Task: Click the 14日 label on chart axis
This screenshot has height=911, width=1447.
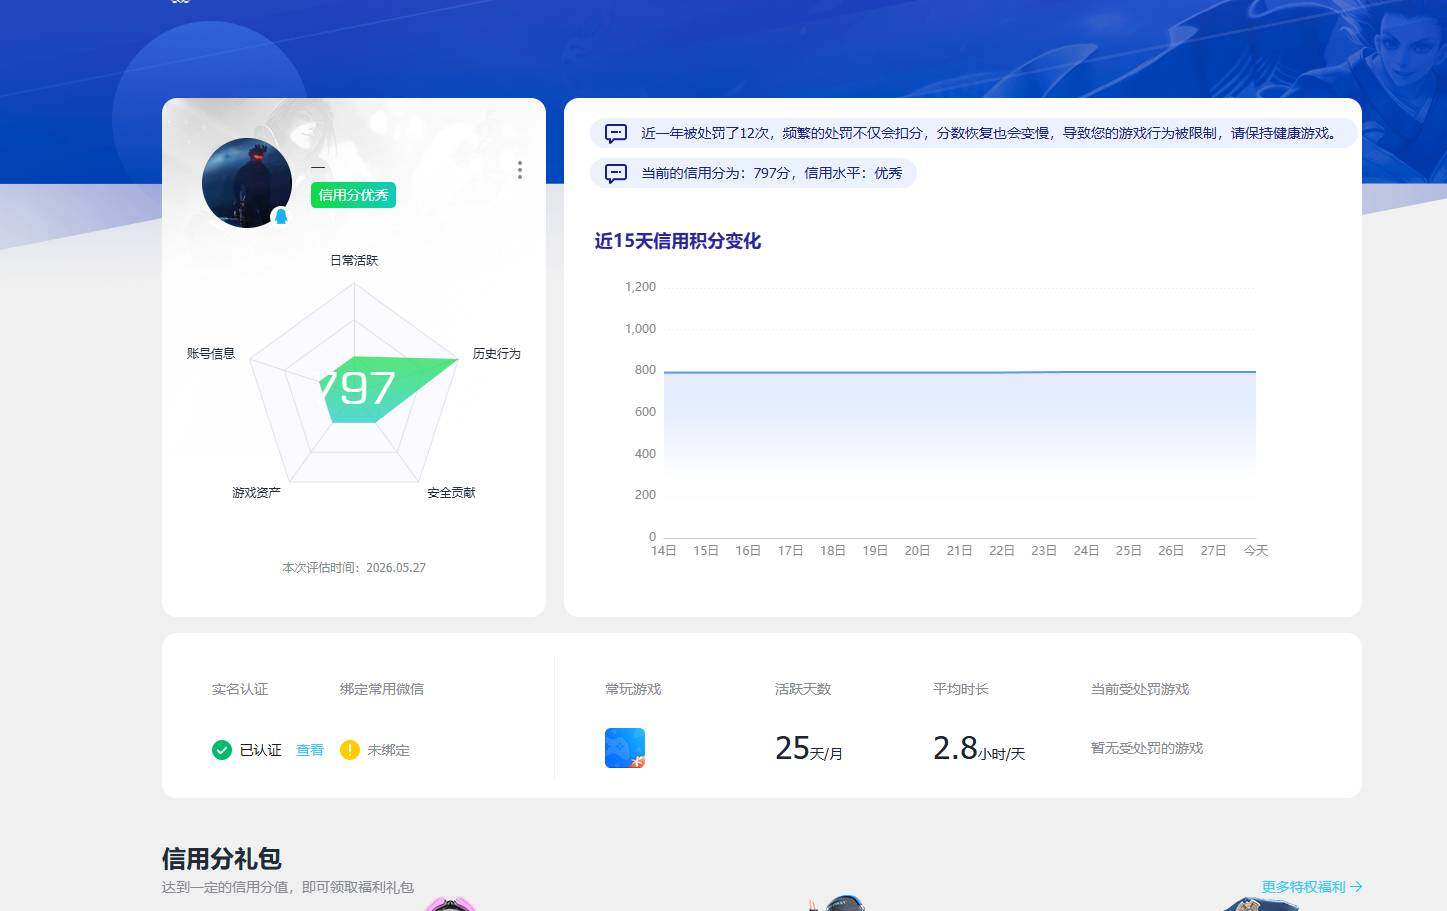Action: (664, 551)
